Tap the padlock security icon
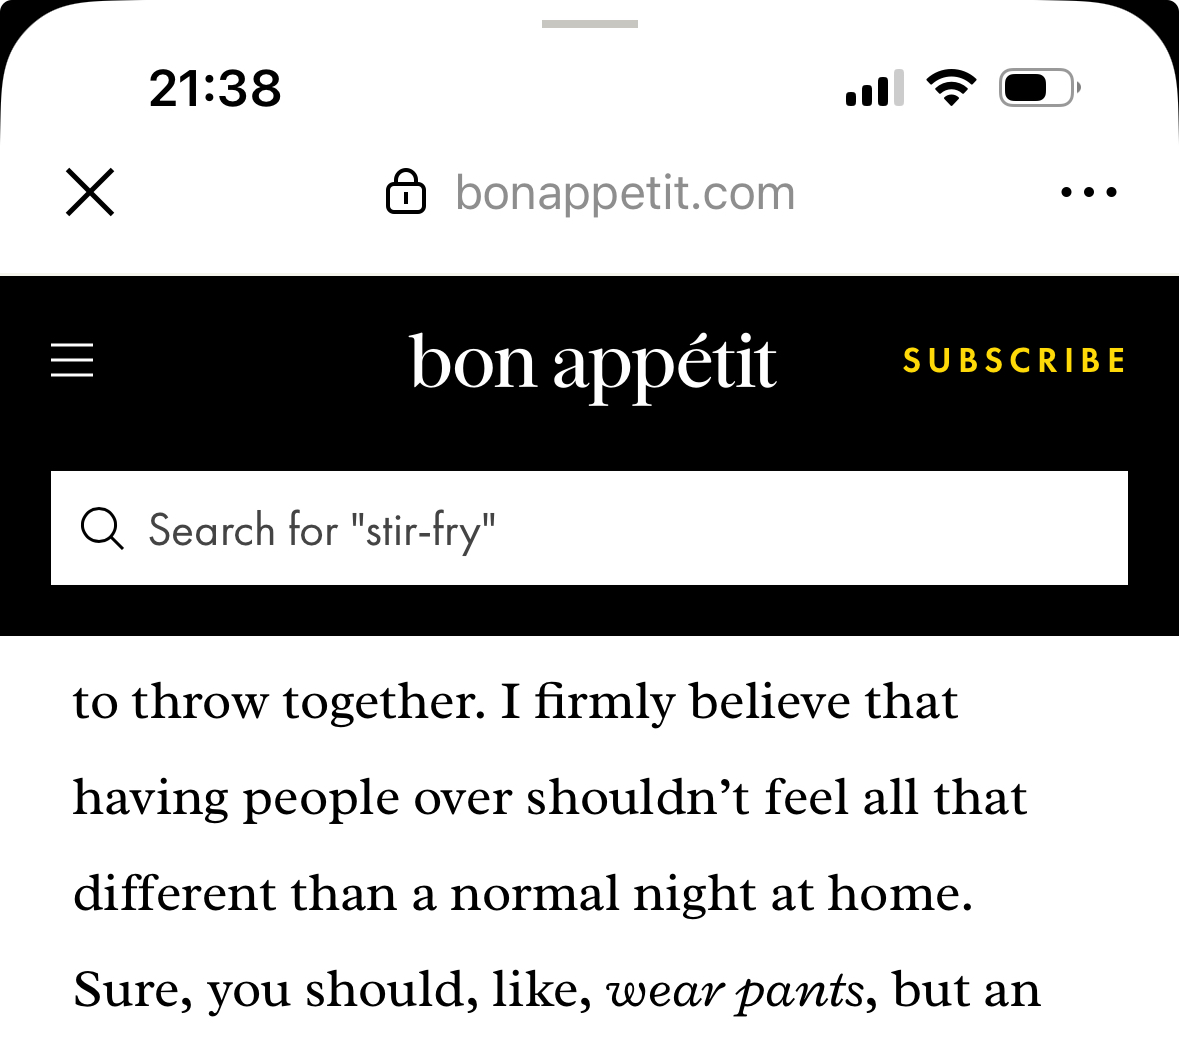The width and height of the screenshot is (1179, 1056). 405,192
